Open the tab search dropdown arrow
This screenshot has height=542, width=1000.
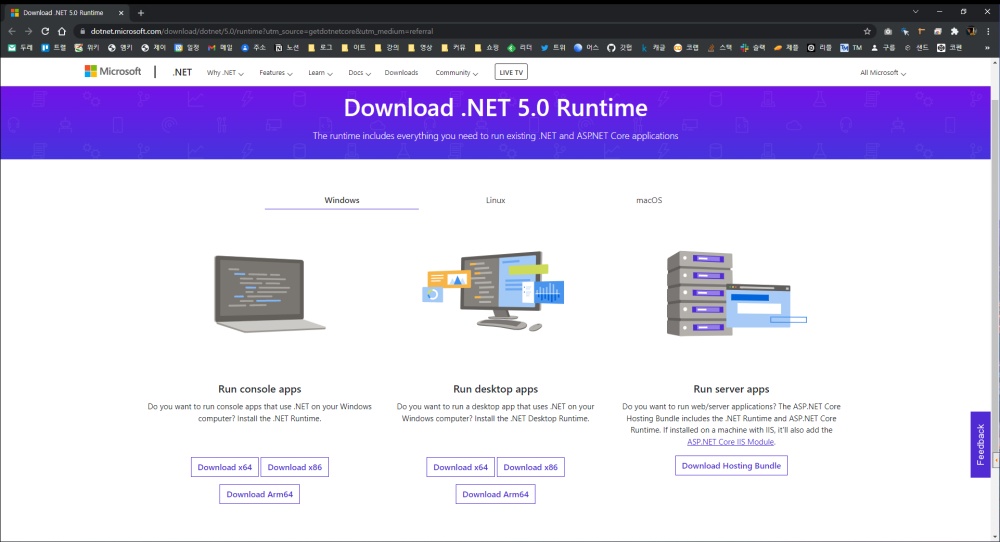916,11
